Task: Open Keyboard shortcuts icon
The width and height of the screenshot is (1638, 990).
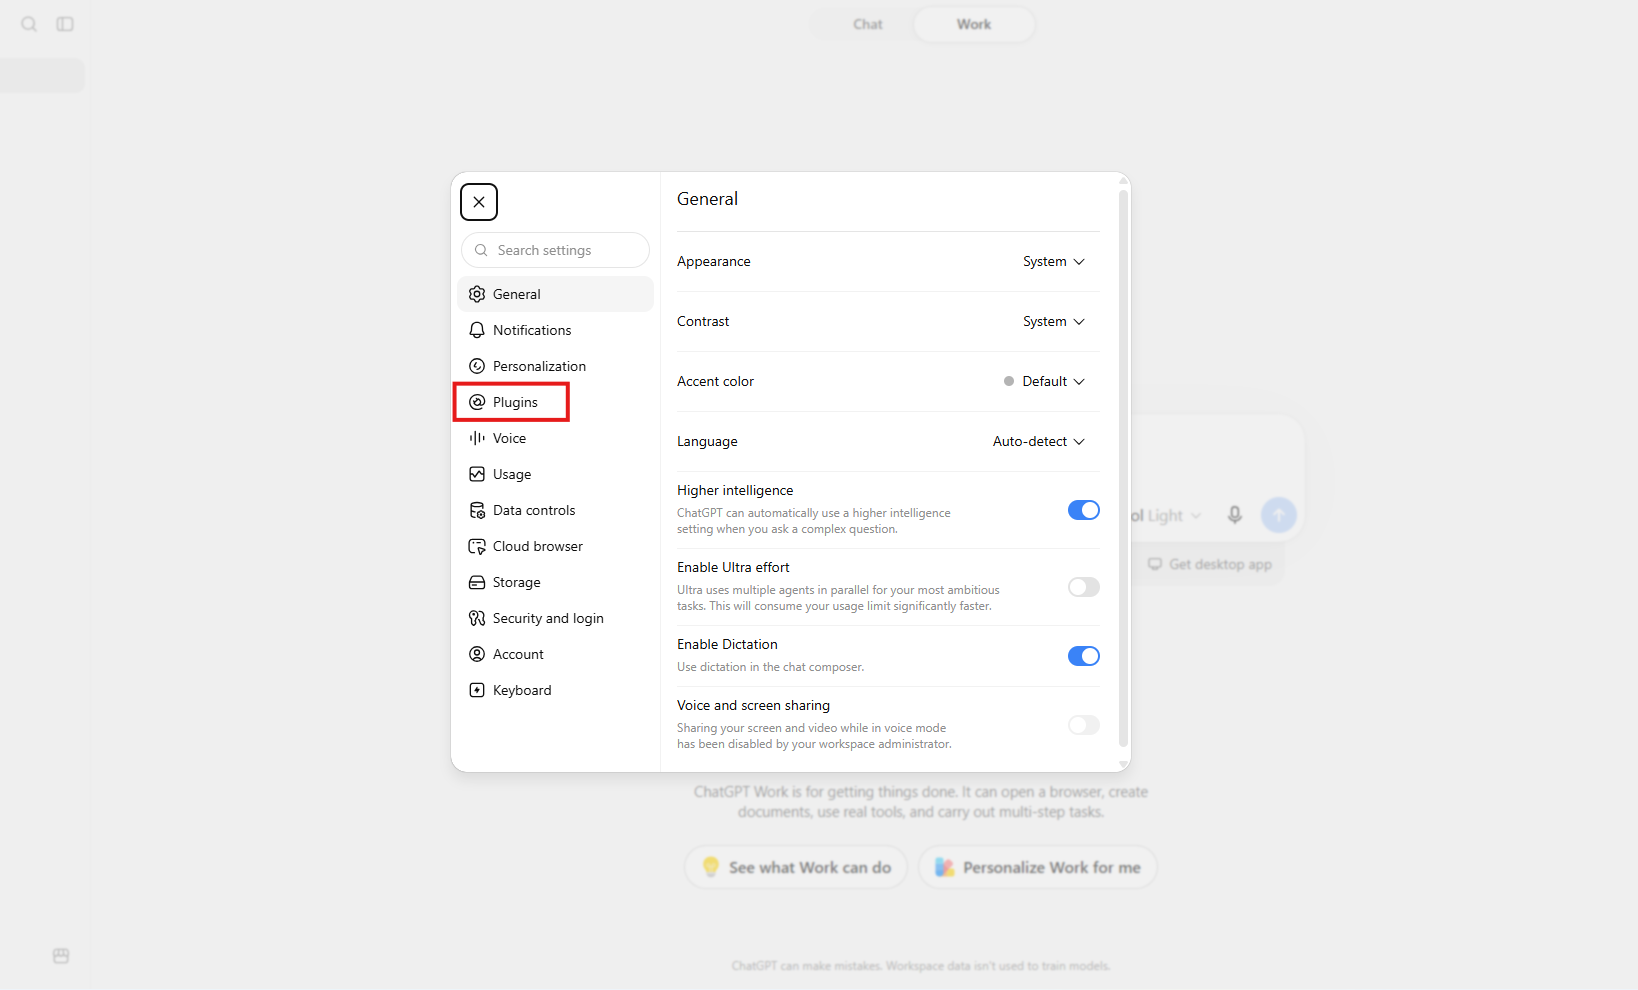Action: click(x=477, y=690)
